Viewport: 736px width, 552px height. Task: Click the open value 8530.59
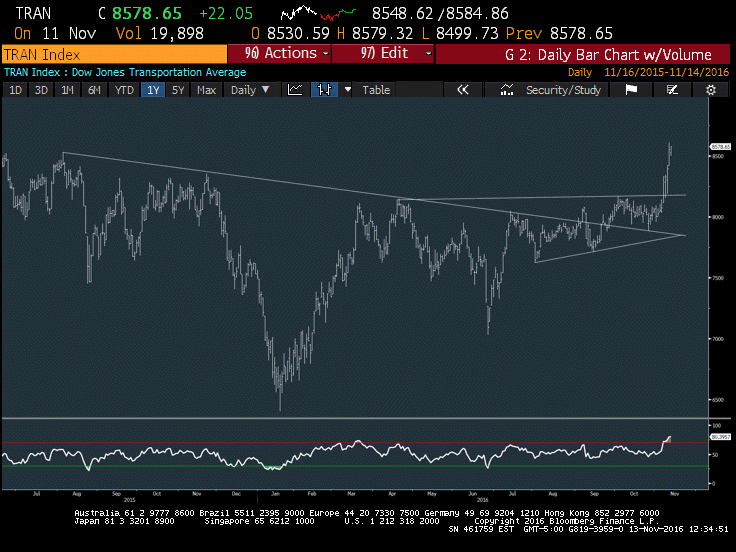[299, 33]
